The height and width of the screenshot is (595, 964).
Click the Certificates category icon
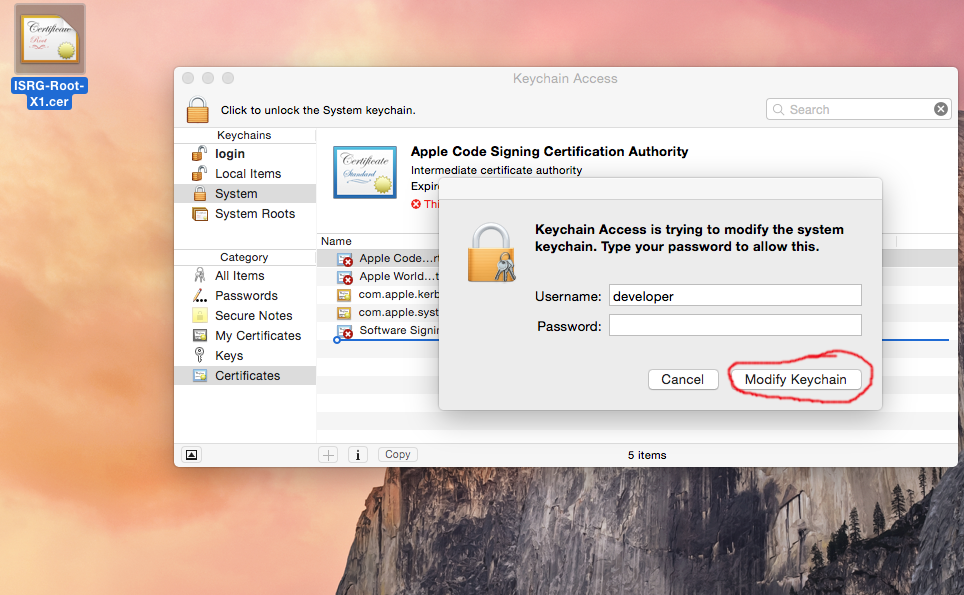point(200,376)
